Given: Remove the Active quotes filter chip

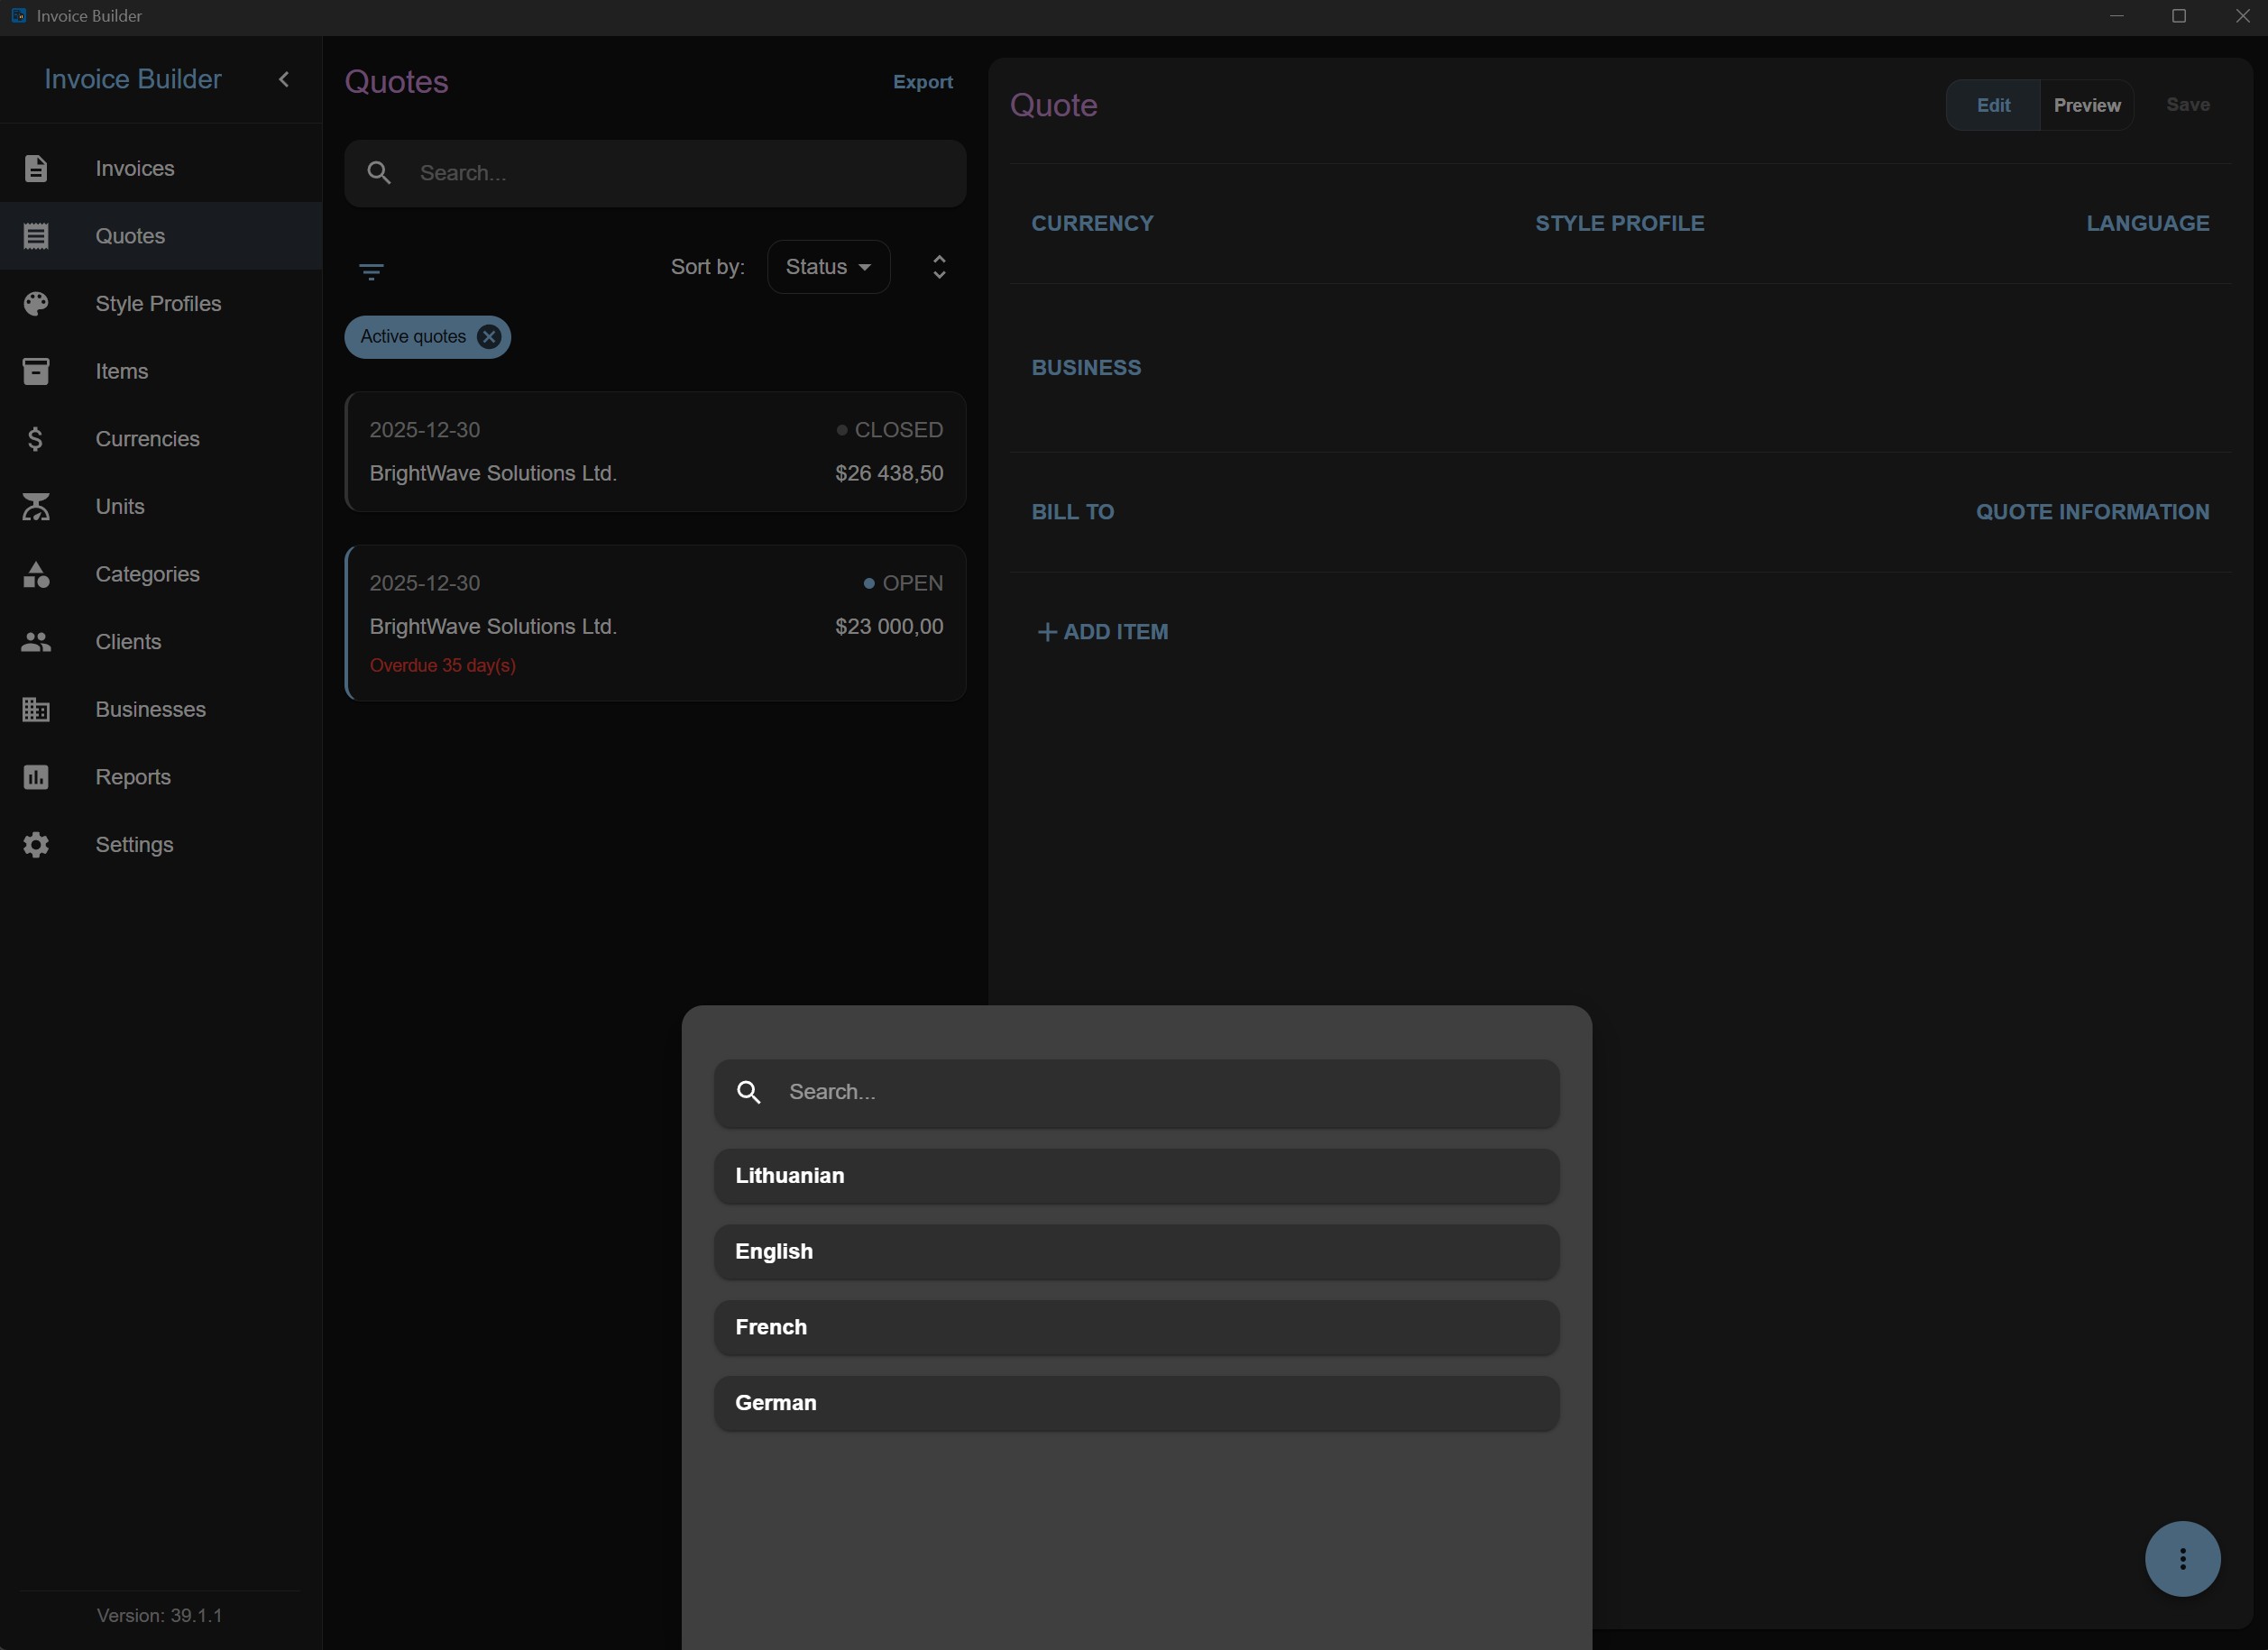Looking at the screenshot, I should pos(489,337).
